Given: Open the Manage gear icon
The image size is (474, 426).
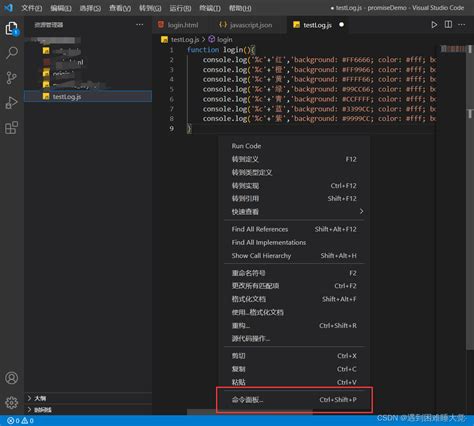Looking at the screenshot, I should pos(12,403).
